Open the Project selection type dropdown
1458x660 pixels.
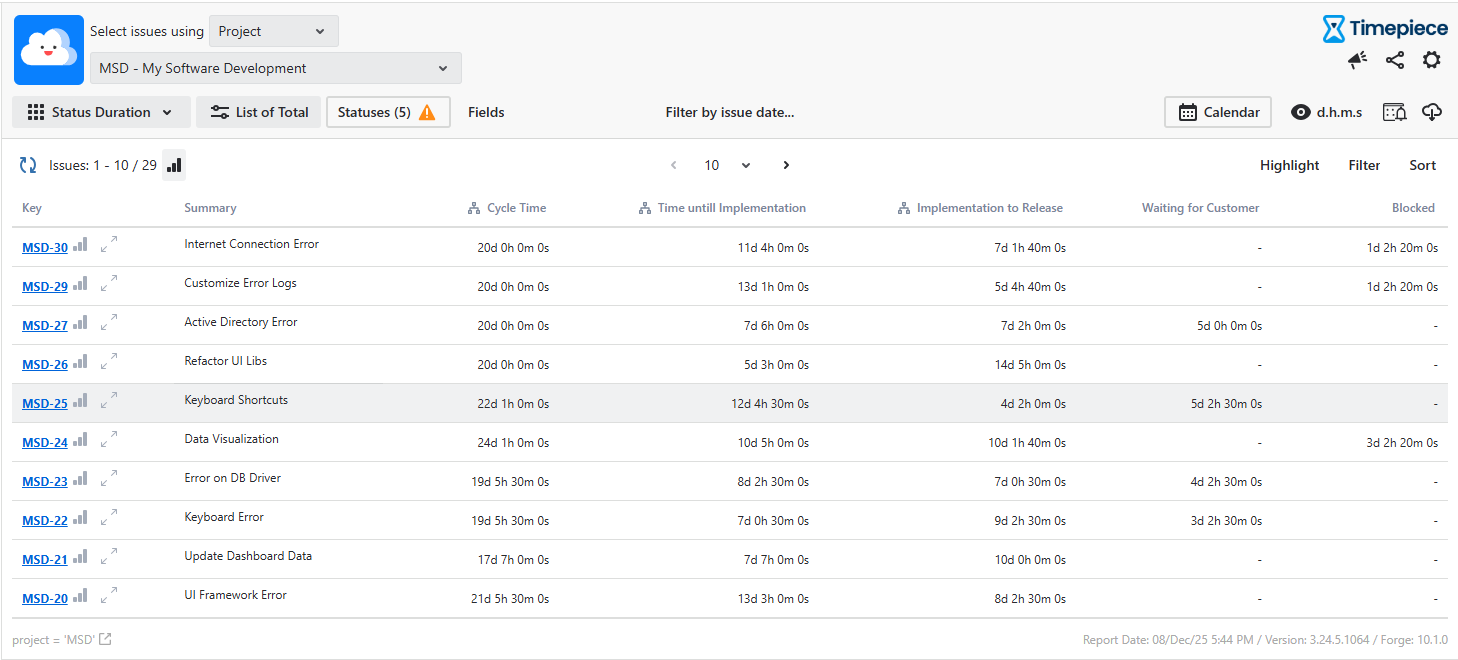pyautogui.click(x=273, y=31)
